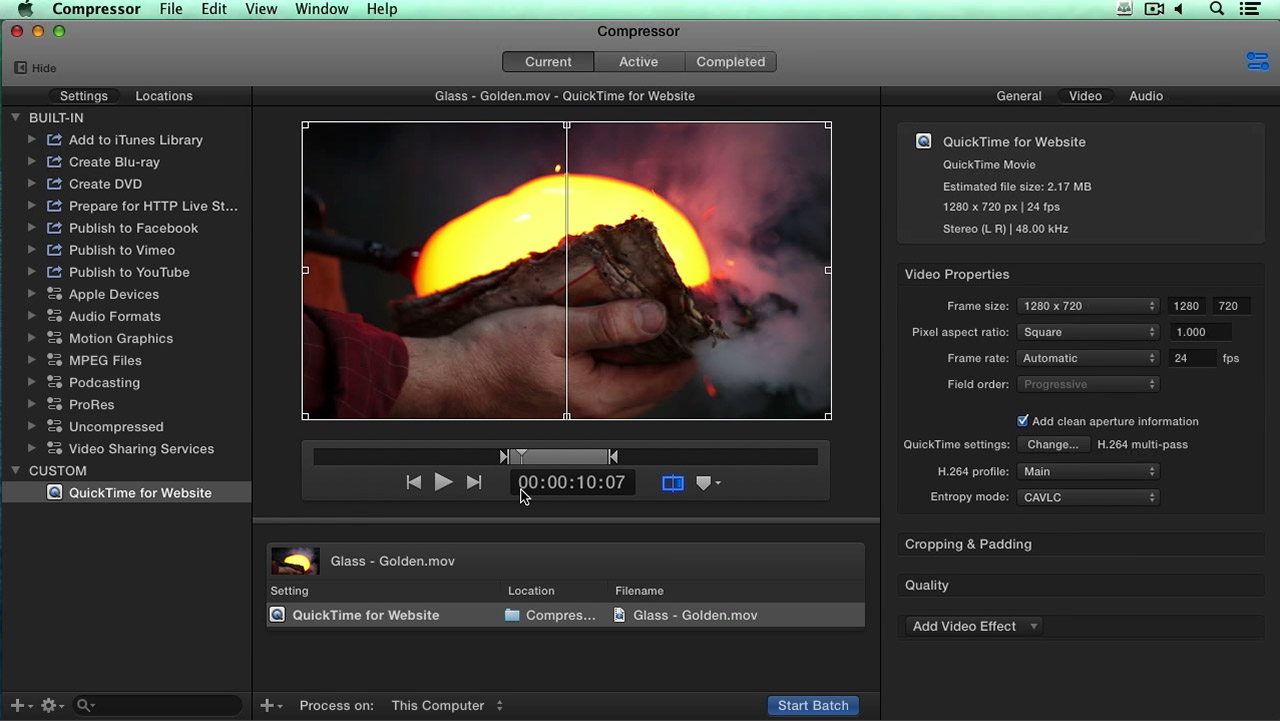Click the Compressor location folder icon
This screenshot has width=1280, height=721.
click(x=512, y=615)
